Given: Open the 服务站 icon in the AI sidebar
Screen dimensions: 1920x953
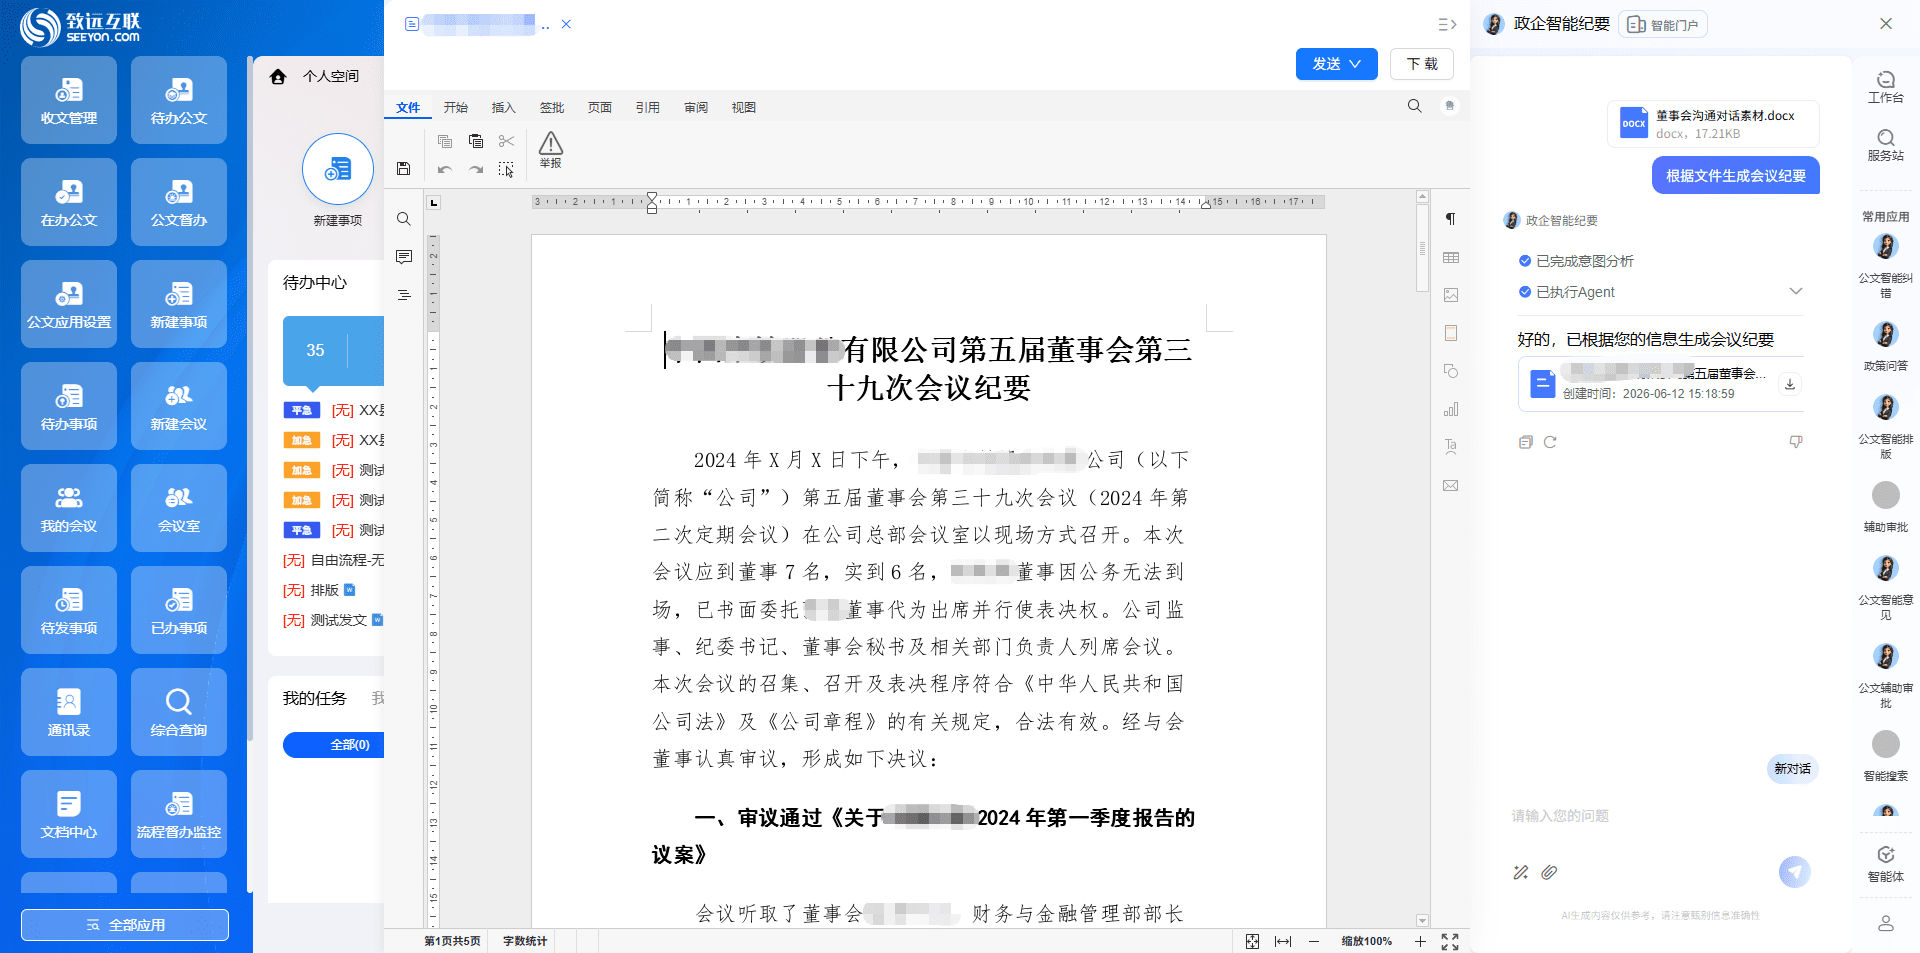Looking at the screenshot, I should [x=1886, y=145].
